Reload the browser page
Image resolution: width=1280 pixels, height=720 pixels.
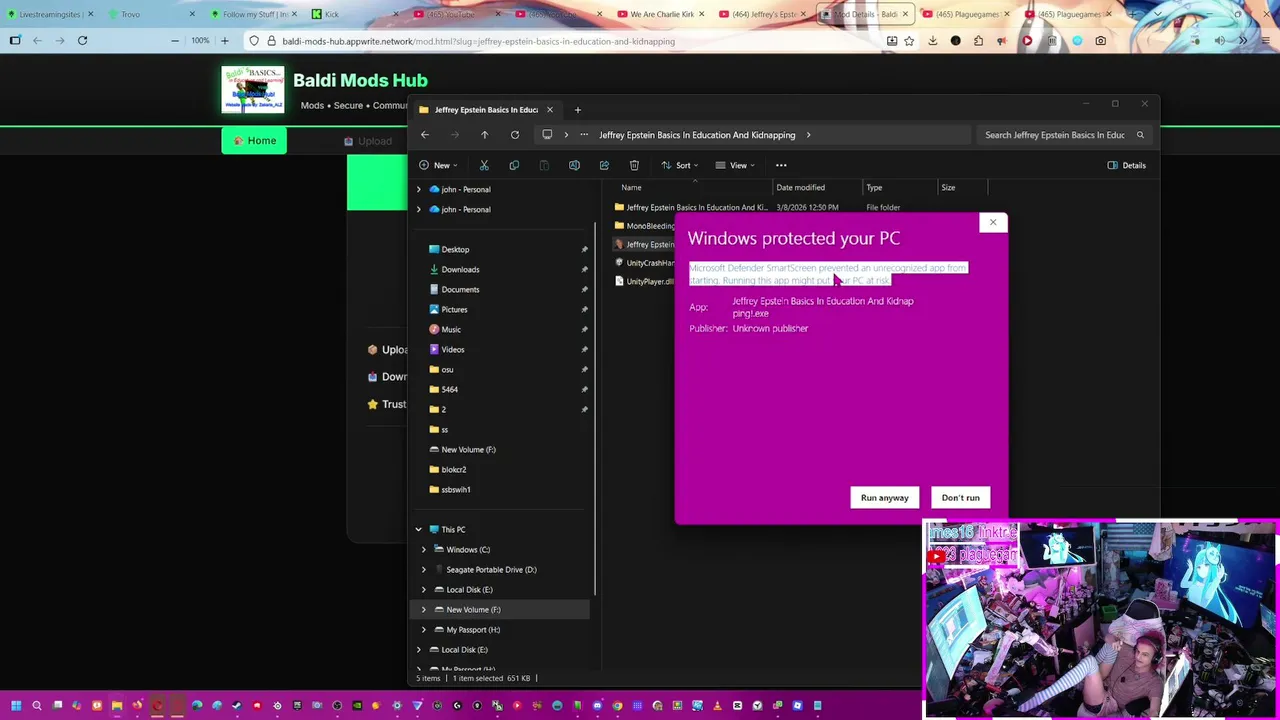click(x=82, y=41)
